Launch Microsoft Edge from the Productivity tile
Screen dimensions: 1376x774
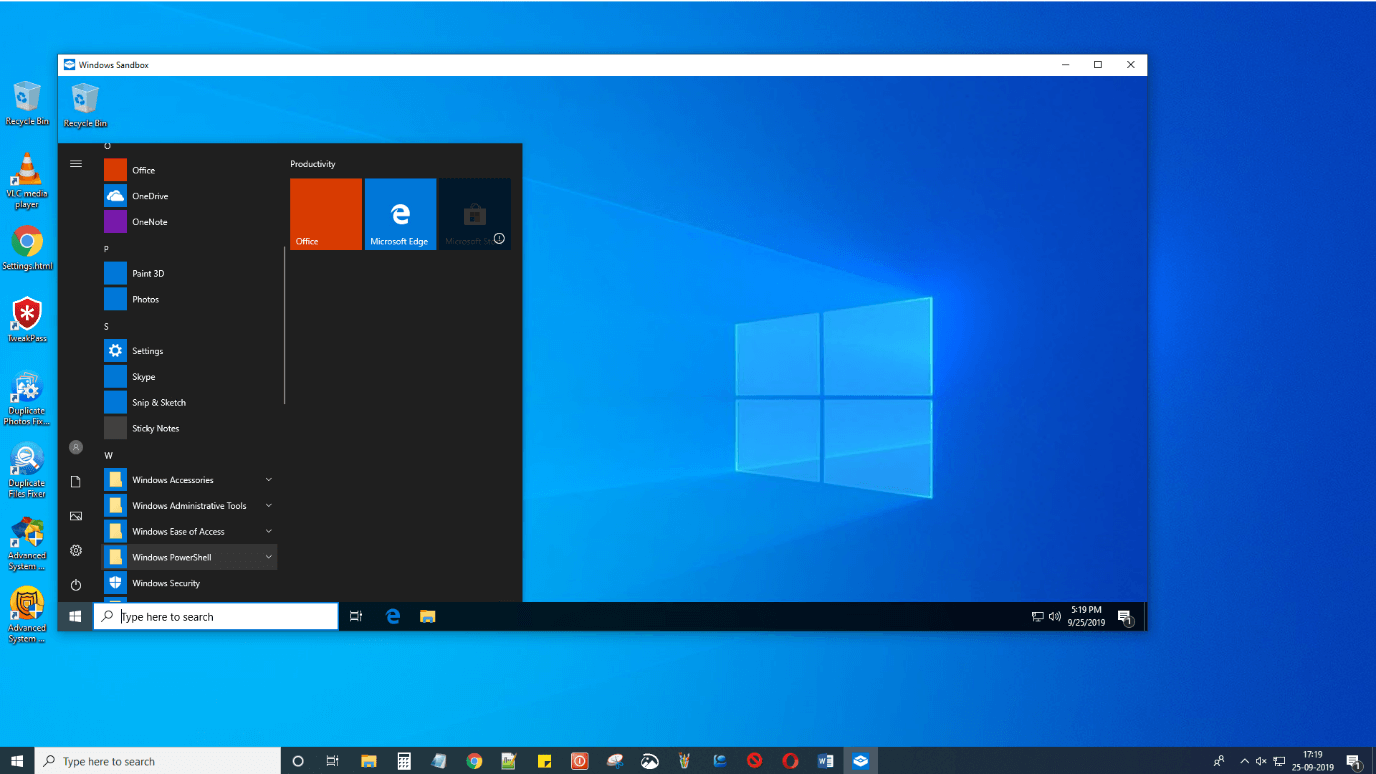400,213
